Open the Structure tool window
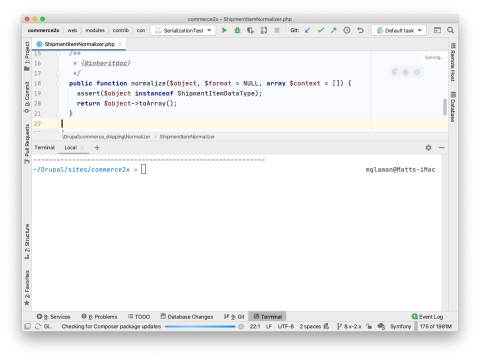 click(27, 241)
